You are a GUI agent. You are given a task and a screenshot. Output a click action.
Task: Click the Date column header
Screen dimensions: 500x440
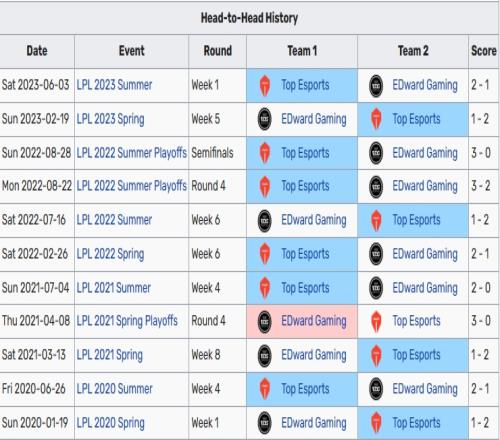click(x=37, y=51)
